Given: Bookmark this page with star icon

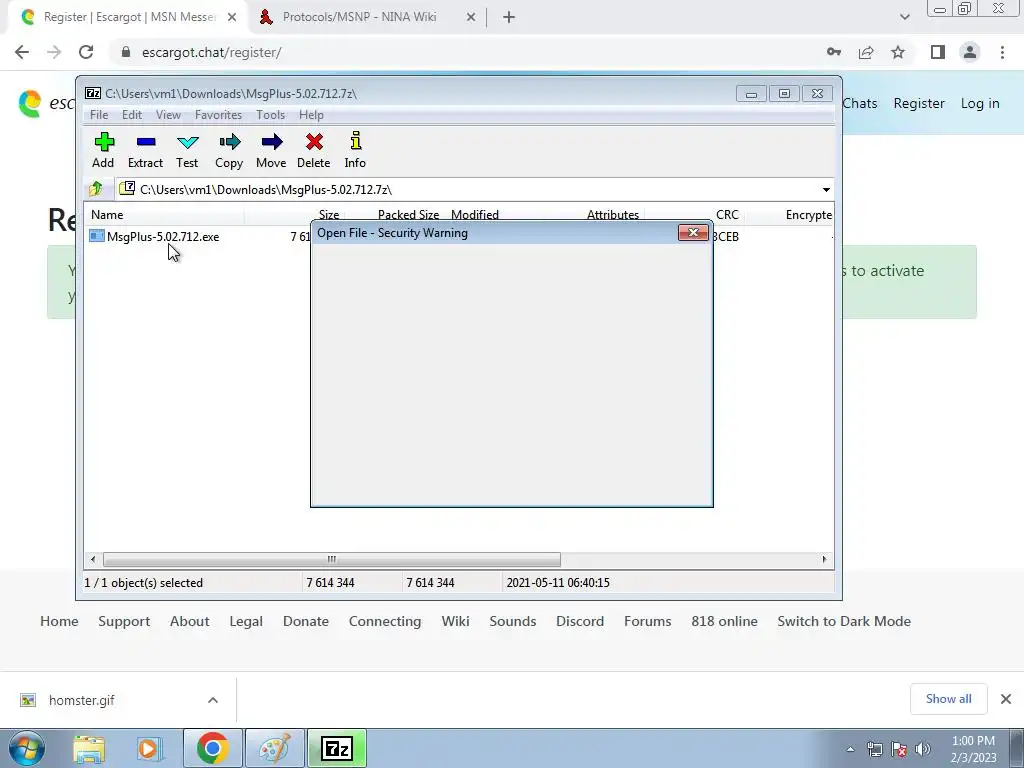Looking at the screenshot, I should 898,52.
